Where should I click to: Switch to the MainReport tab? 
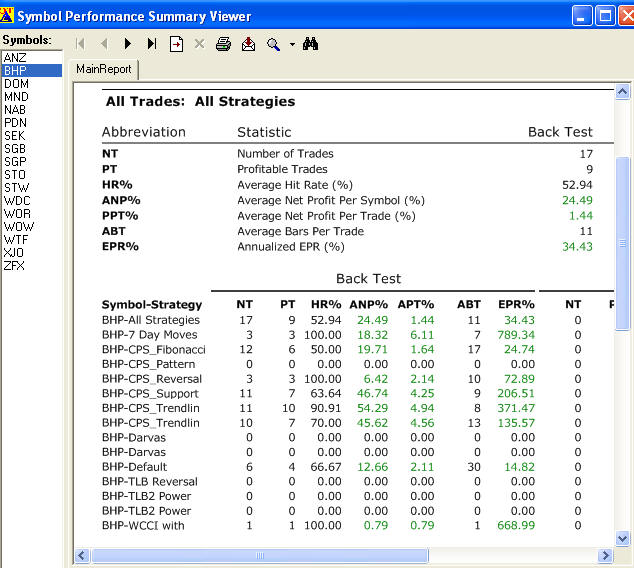pyautogui.click(x=104, y=69)
